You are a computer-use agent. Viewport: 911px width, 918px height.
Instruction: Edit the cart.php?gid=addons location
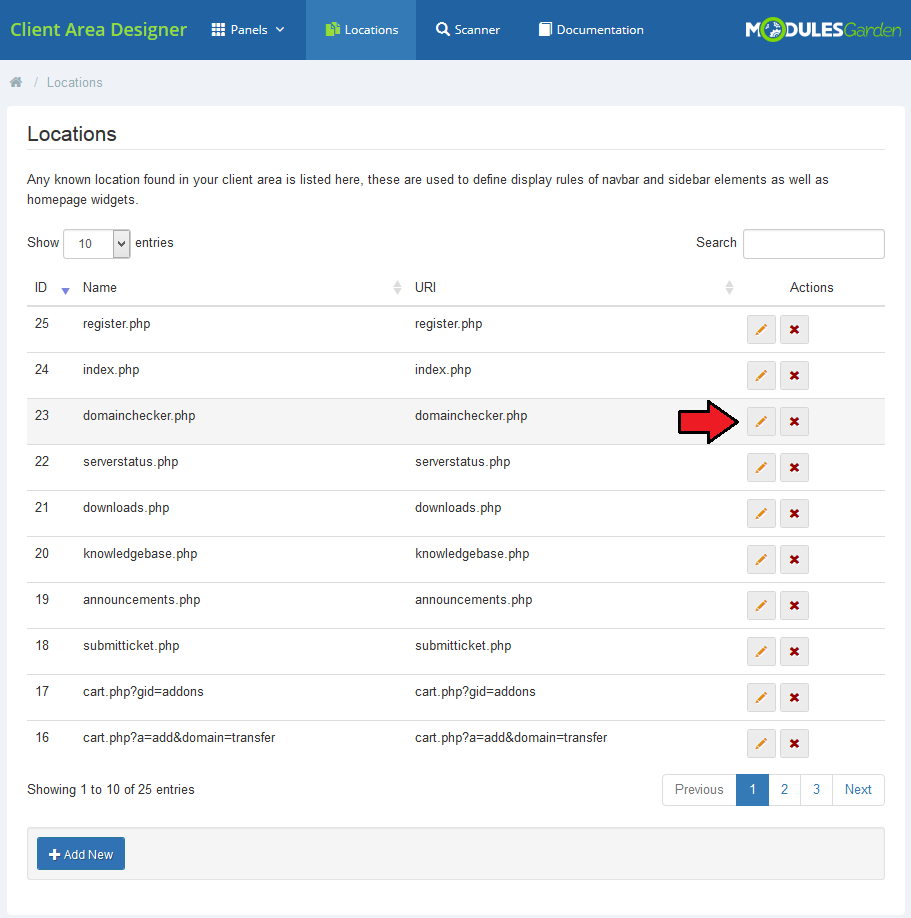[761, 697]
